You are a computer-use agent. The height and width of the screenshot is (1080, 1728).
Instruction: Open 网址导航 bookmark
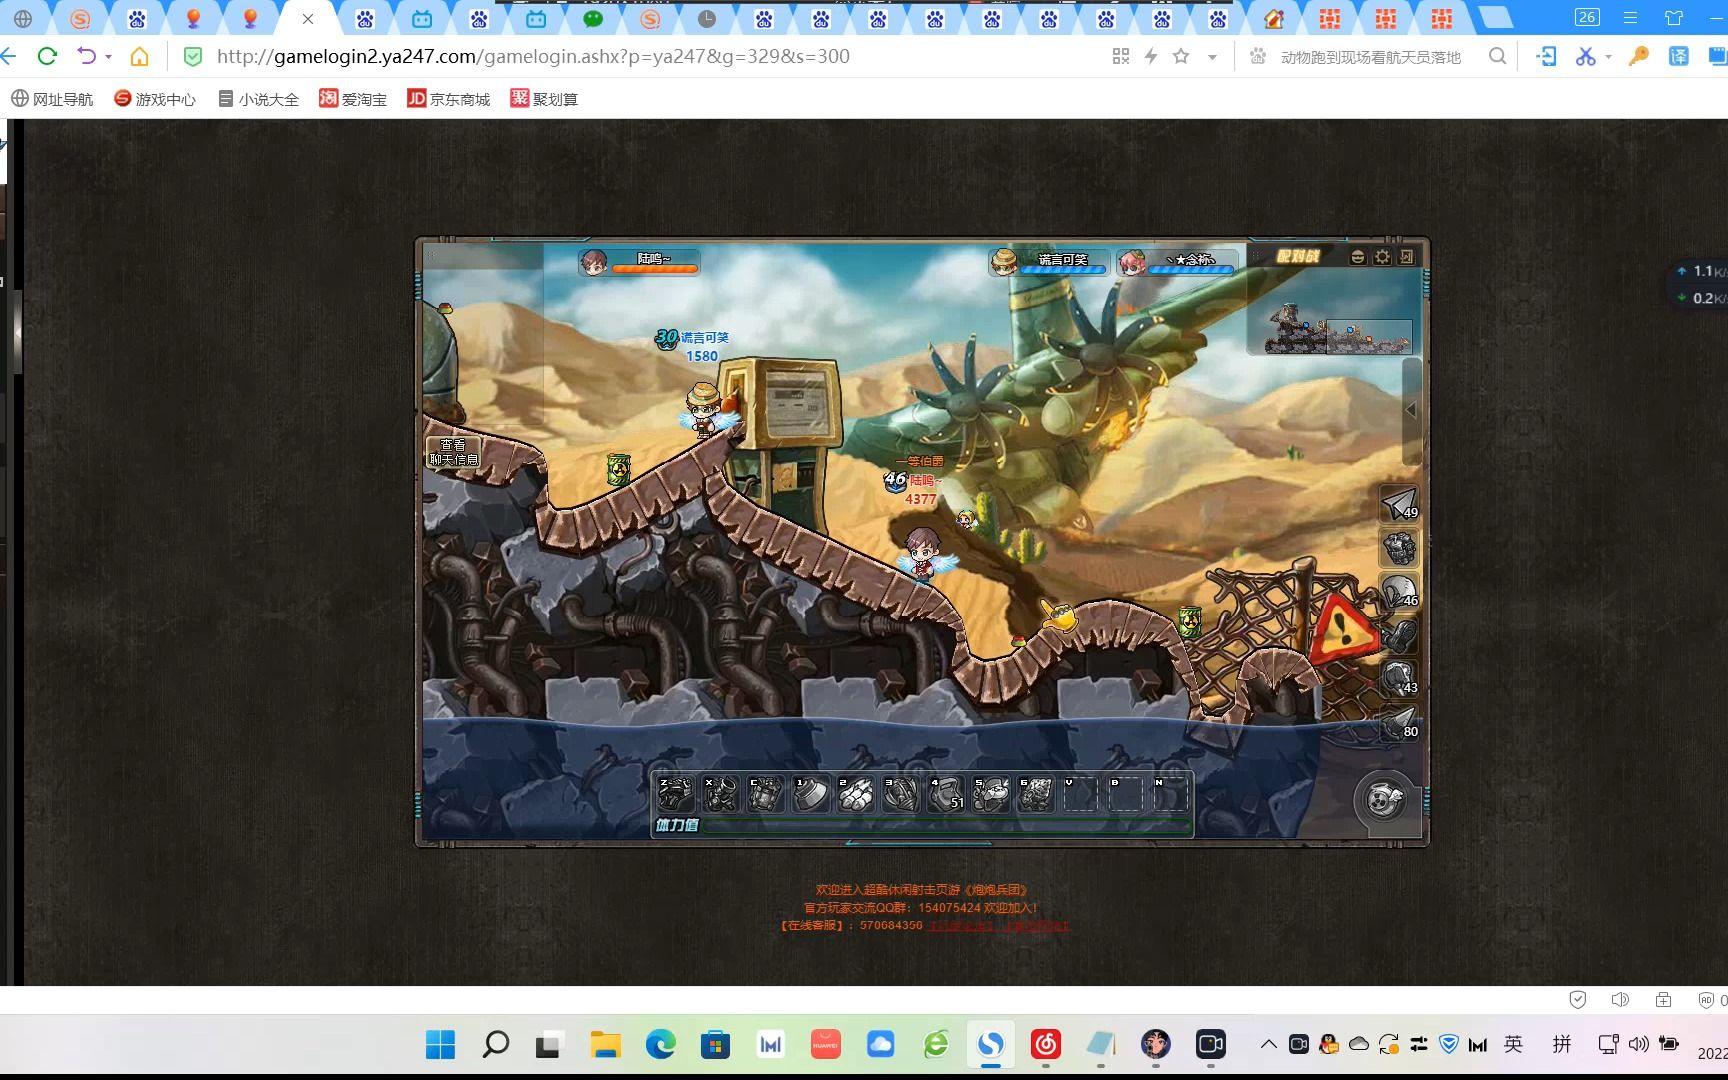[52, 99]
